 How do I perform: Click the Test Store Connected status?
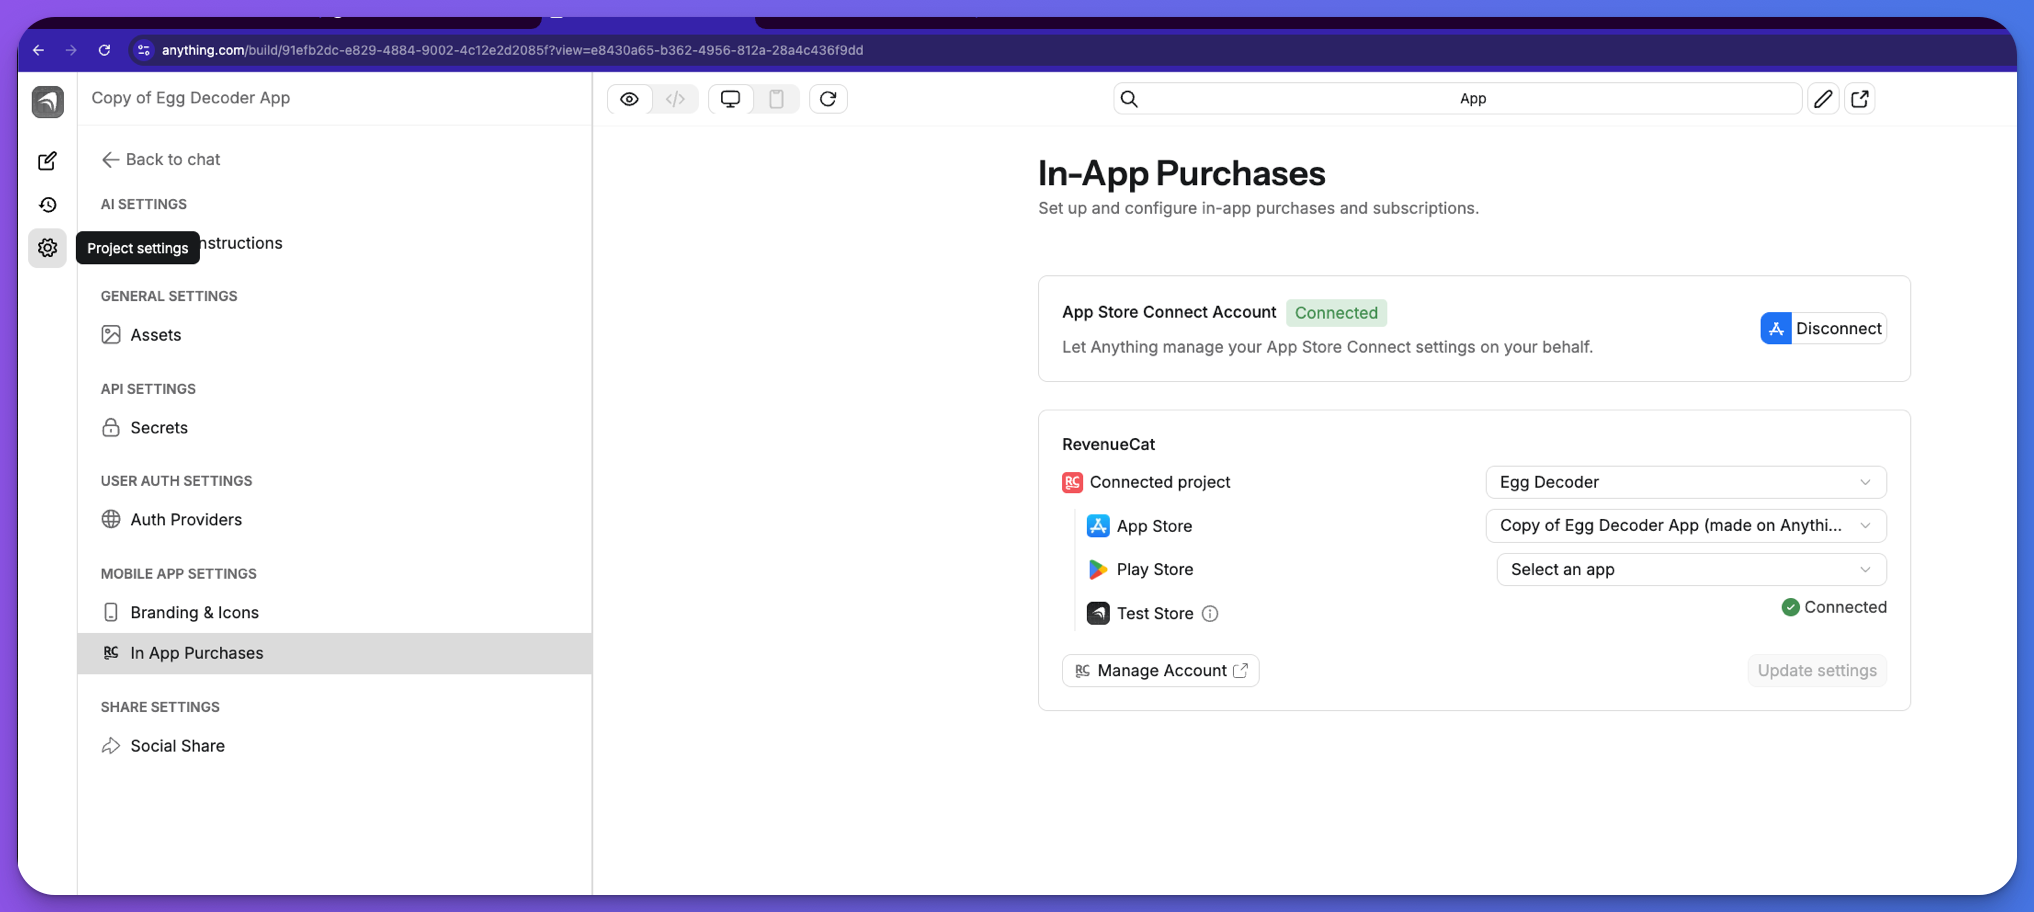pos(1834,607)
